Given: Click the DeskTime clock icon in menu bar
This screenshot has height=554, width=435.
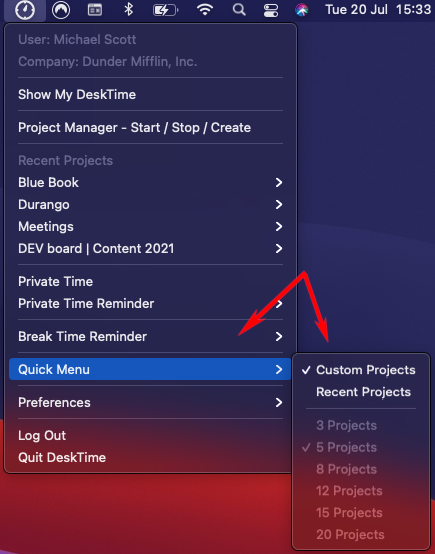Looking at the screenshot, I should coord(25,10).
